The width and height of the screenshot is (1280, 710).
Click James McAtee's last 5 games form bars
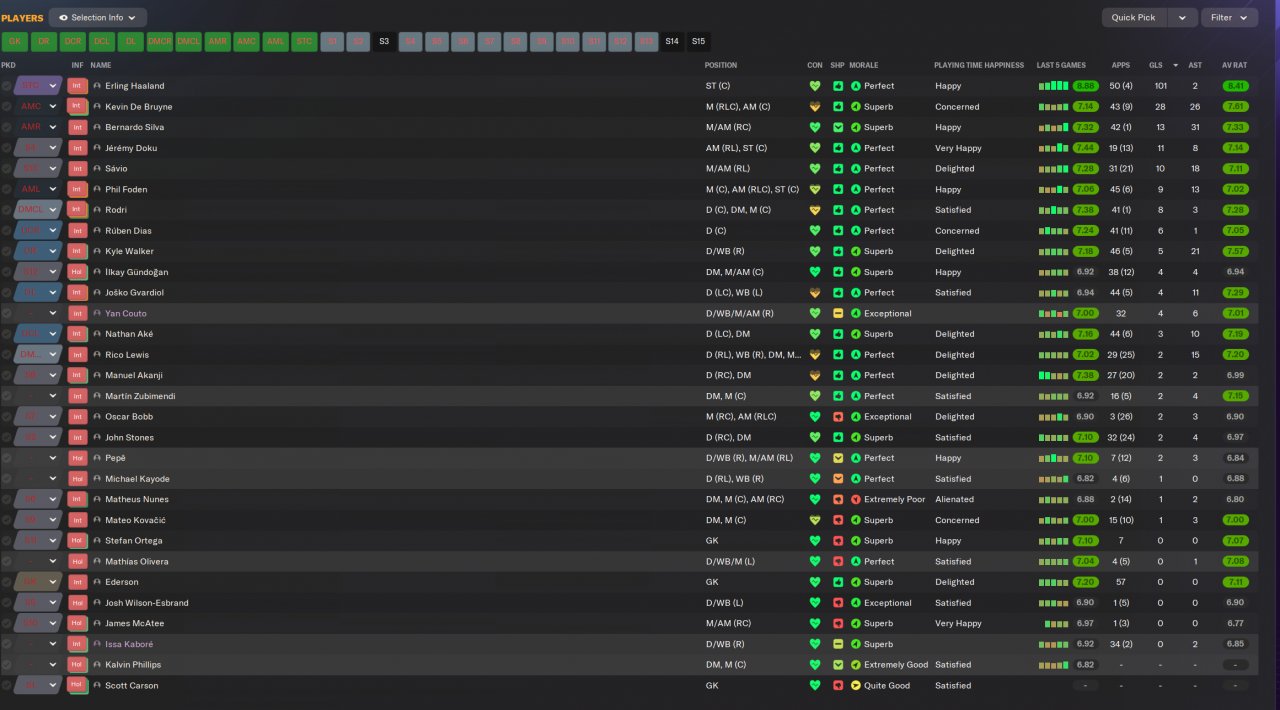pyautogui.click(x=1056, y=623)
